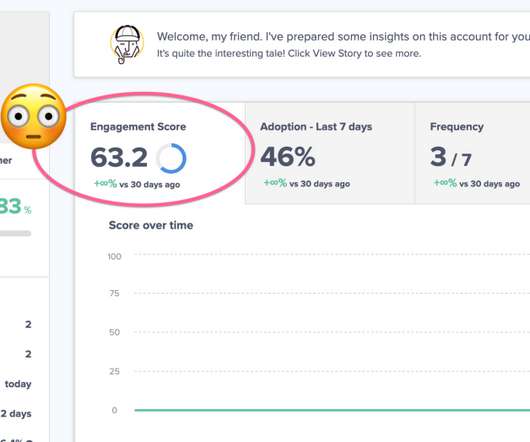Screen dimensions: 530x442
Task: Click the 3 / 7 frequency value
Action: (x=451, y=157)
